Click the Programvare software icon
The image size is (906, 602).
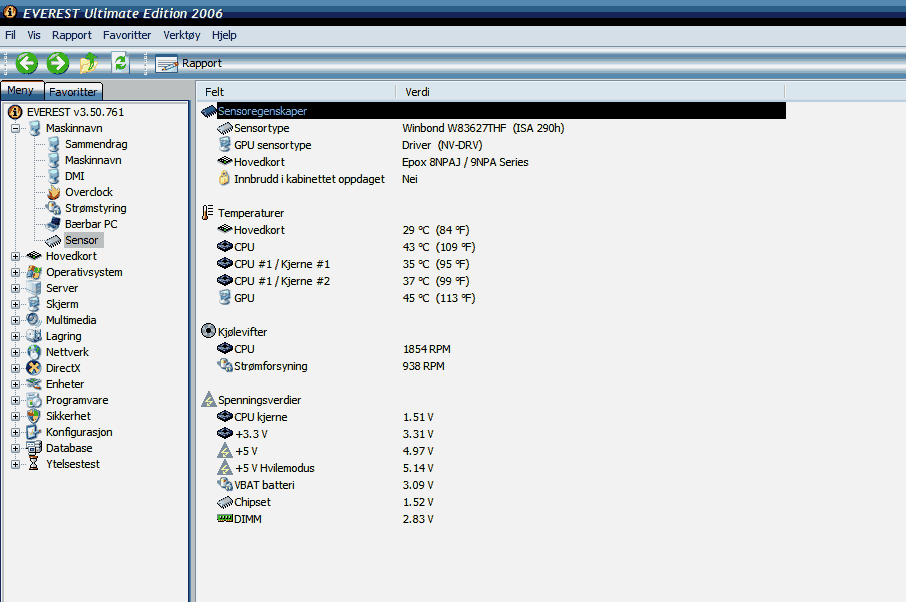34,400
